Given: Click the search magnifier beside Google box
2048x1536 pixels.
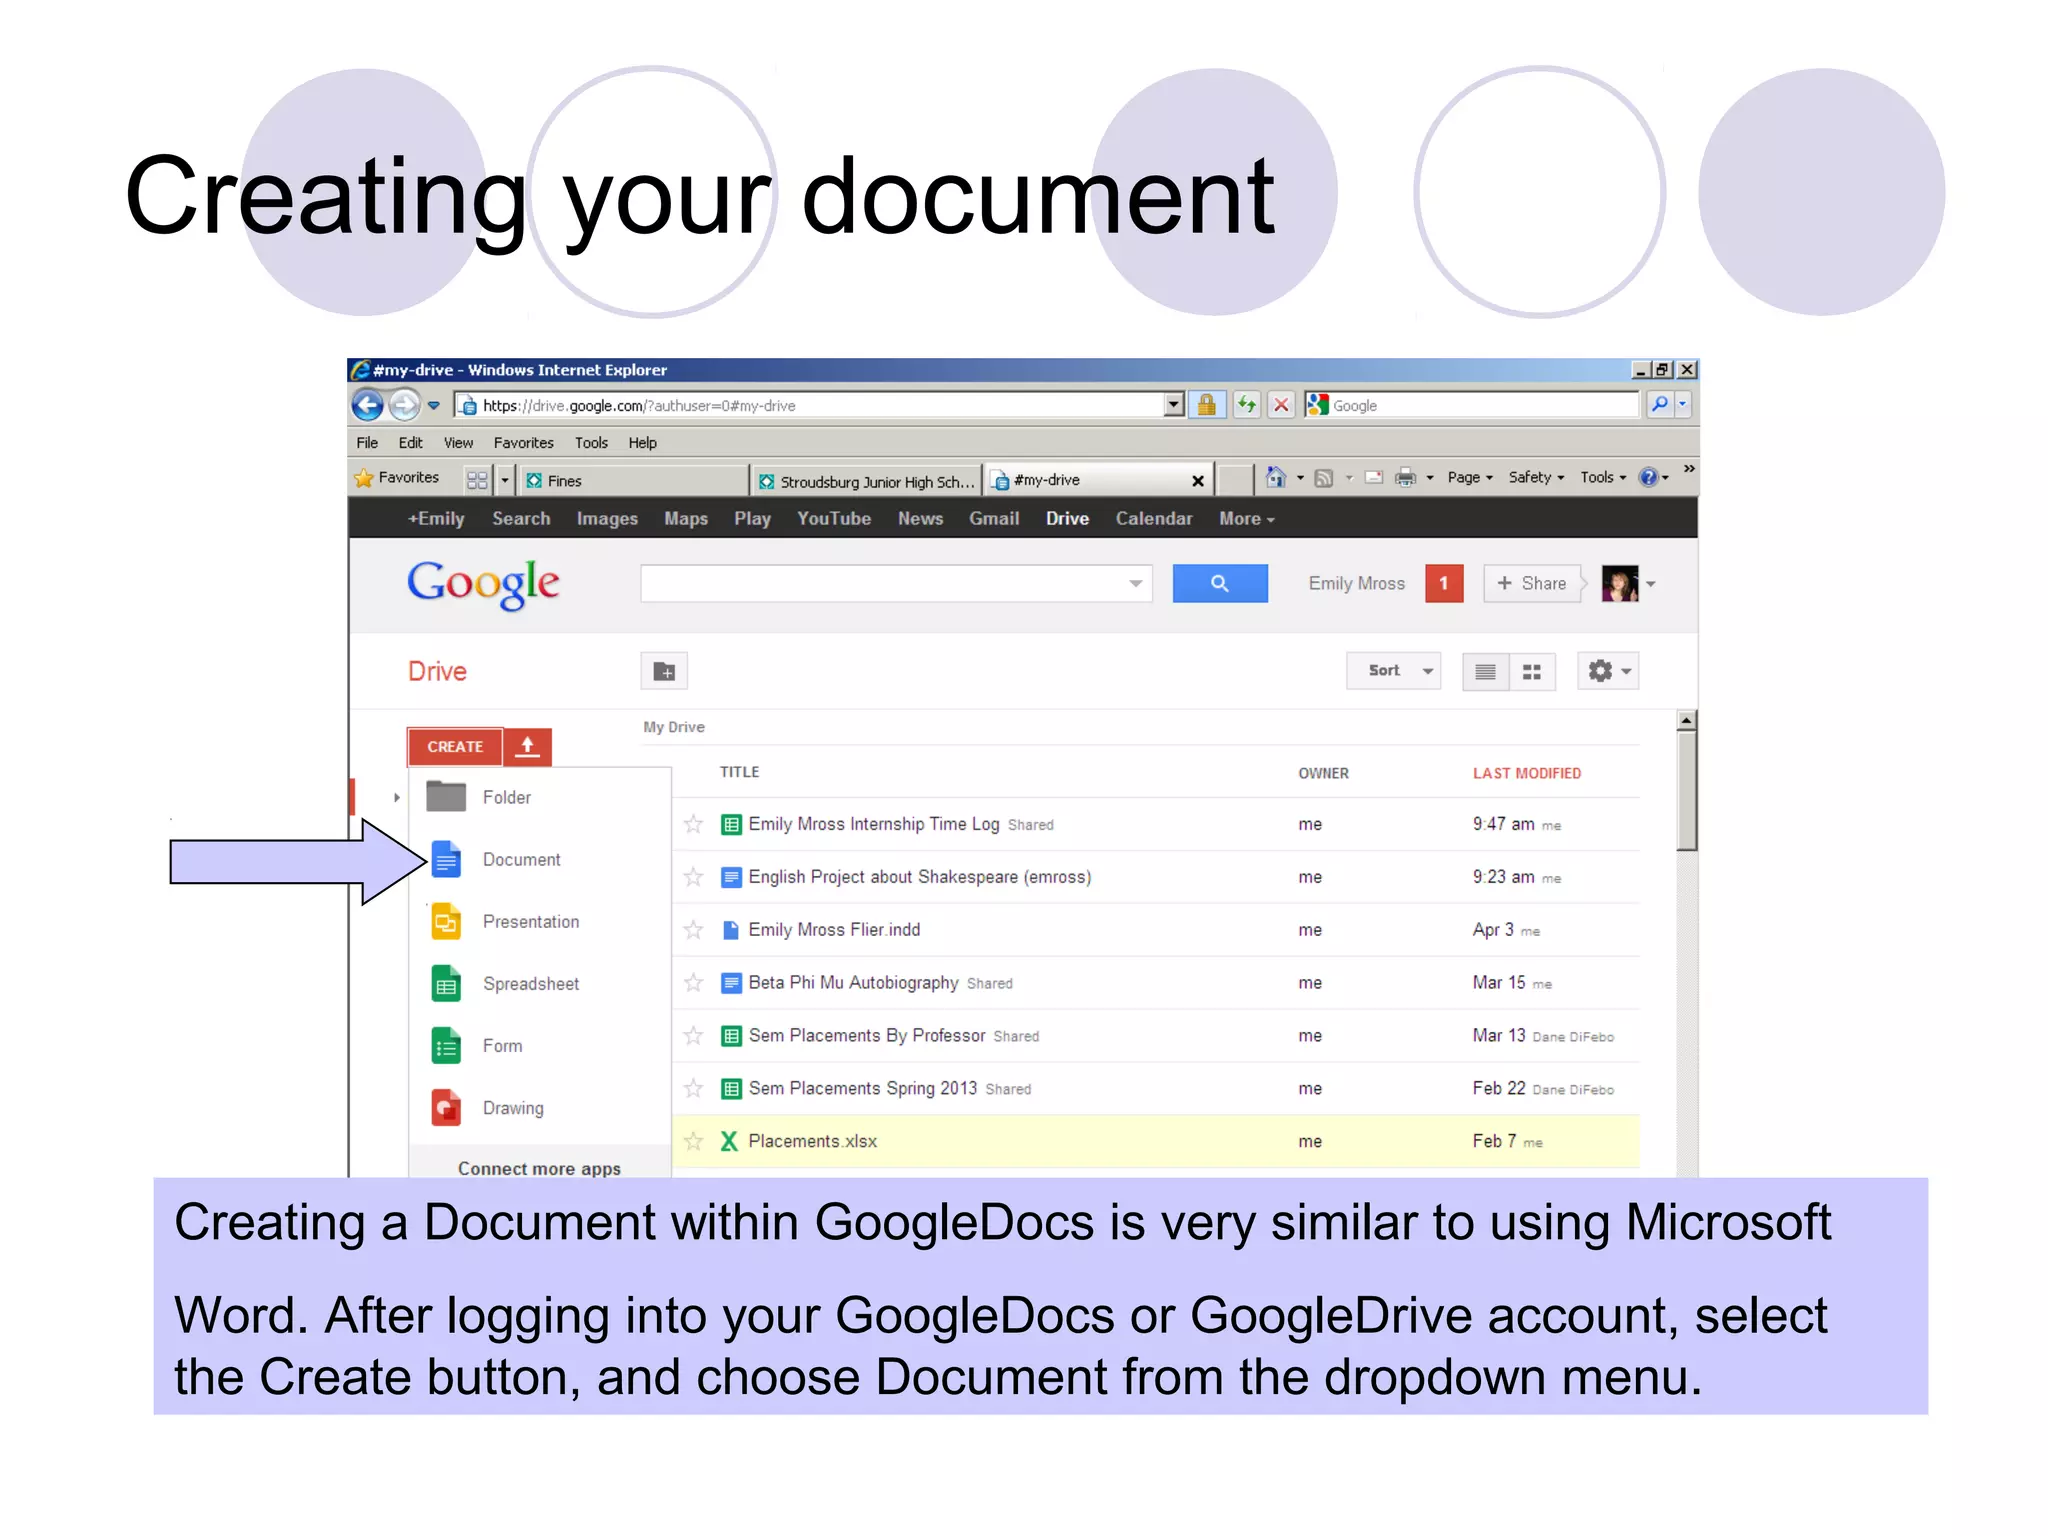Looking at the screenshot, I should coord(1660,404).
